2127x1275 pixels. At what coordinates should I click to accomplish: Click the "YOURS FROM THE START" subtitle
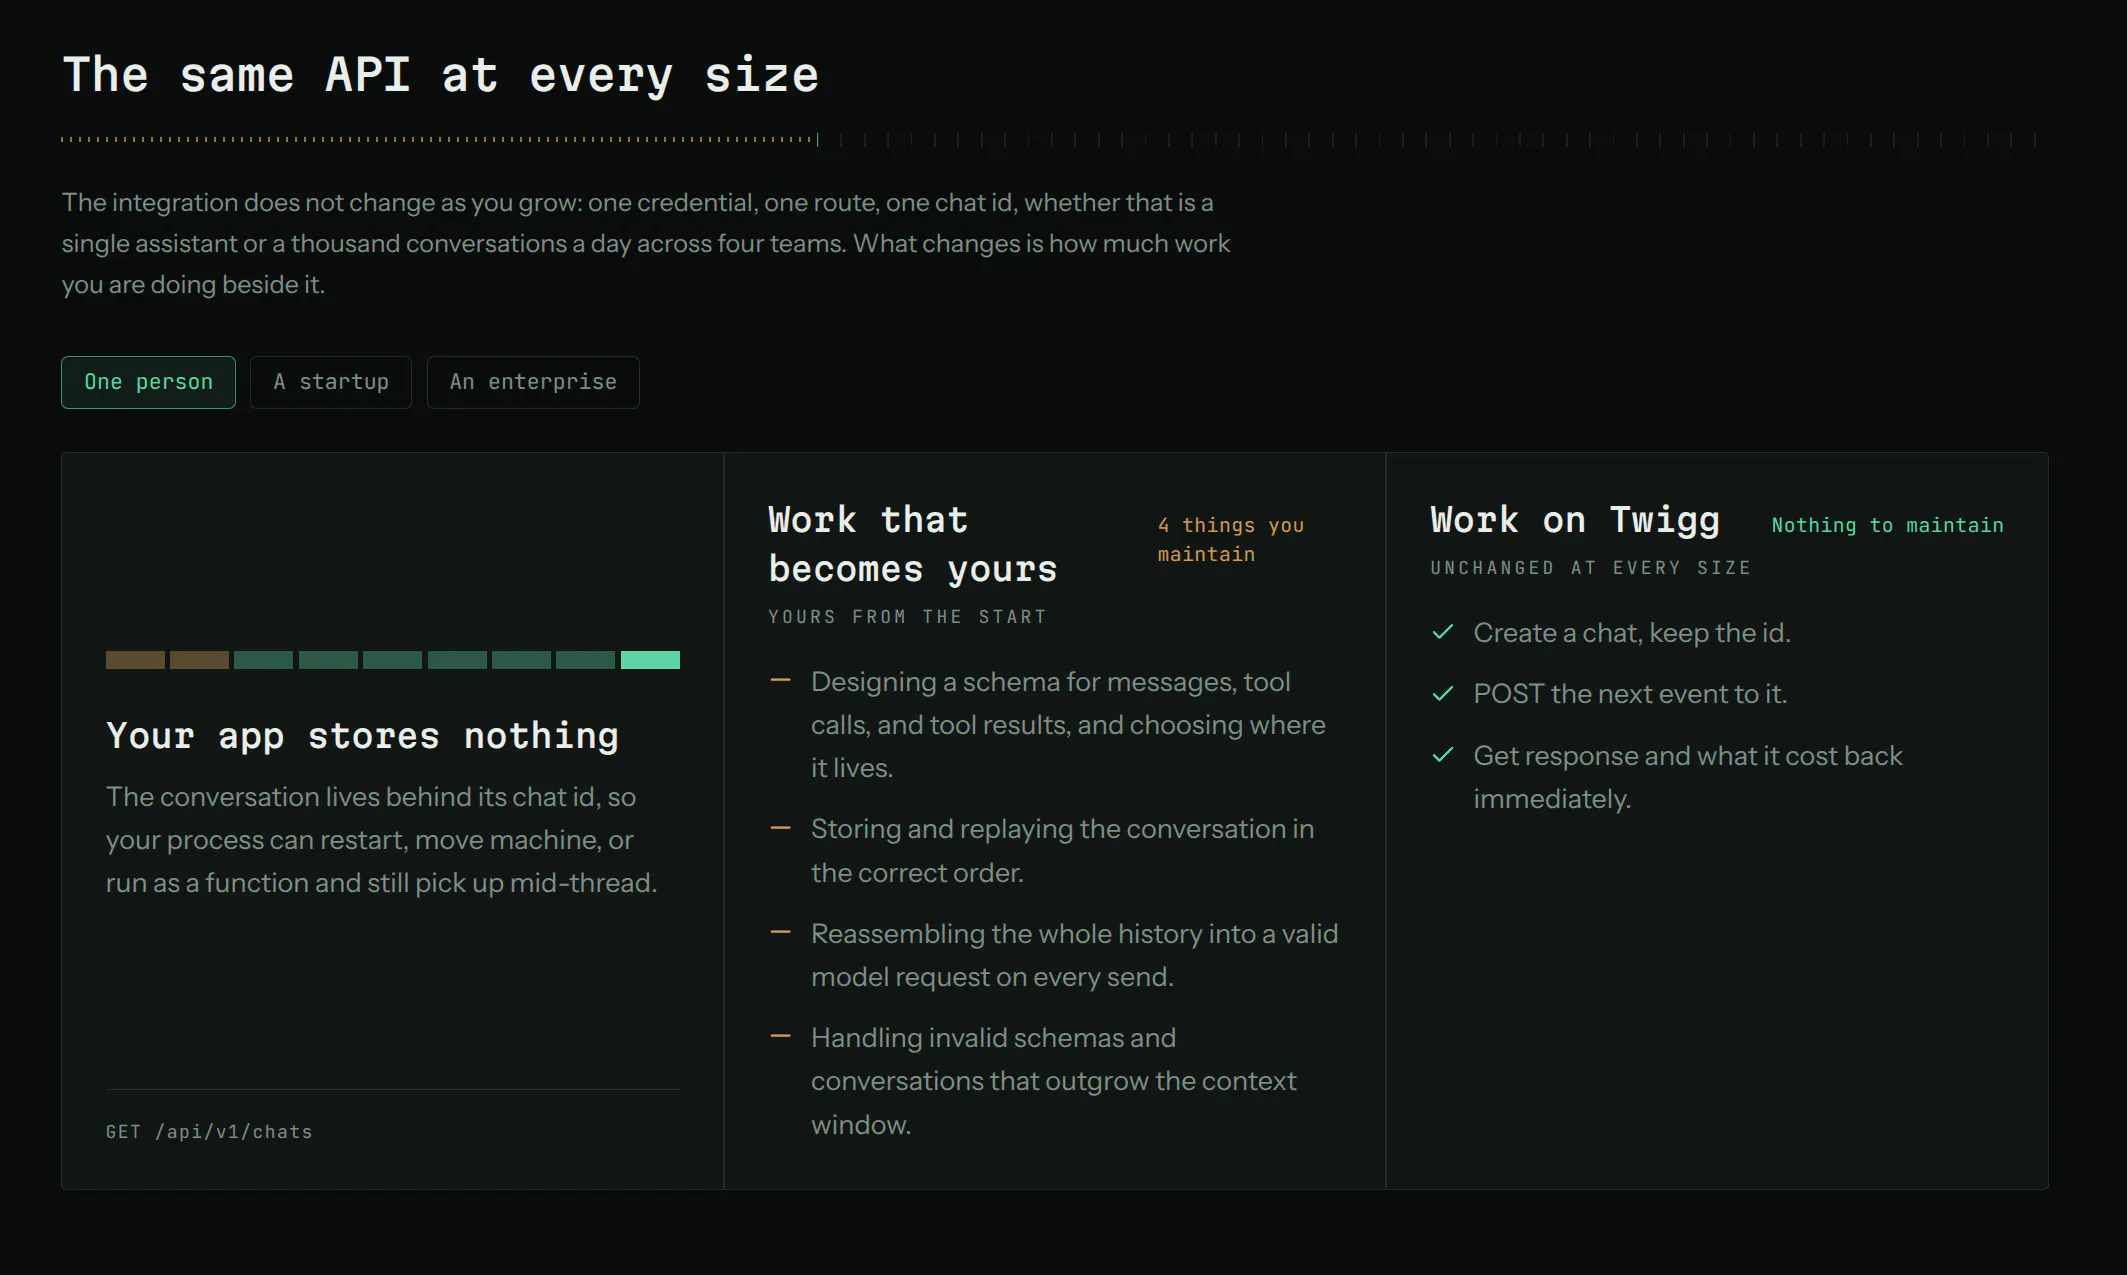(907, 617)
